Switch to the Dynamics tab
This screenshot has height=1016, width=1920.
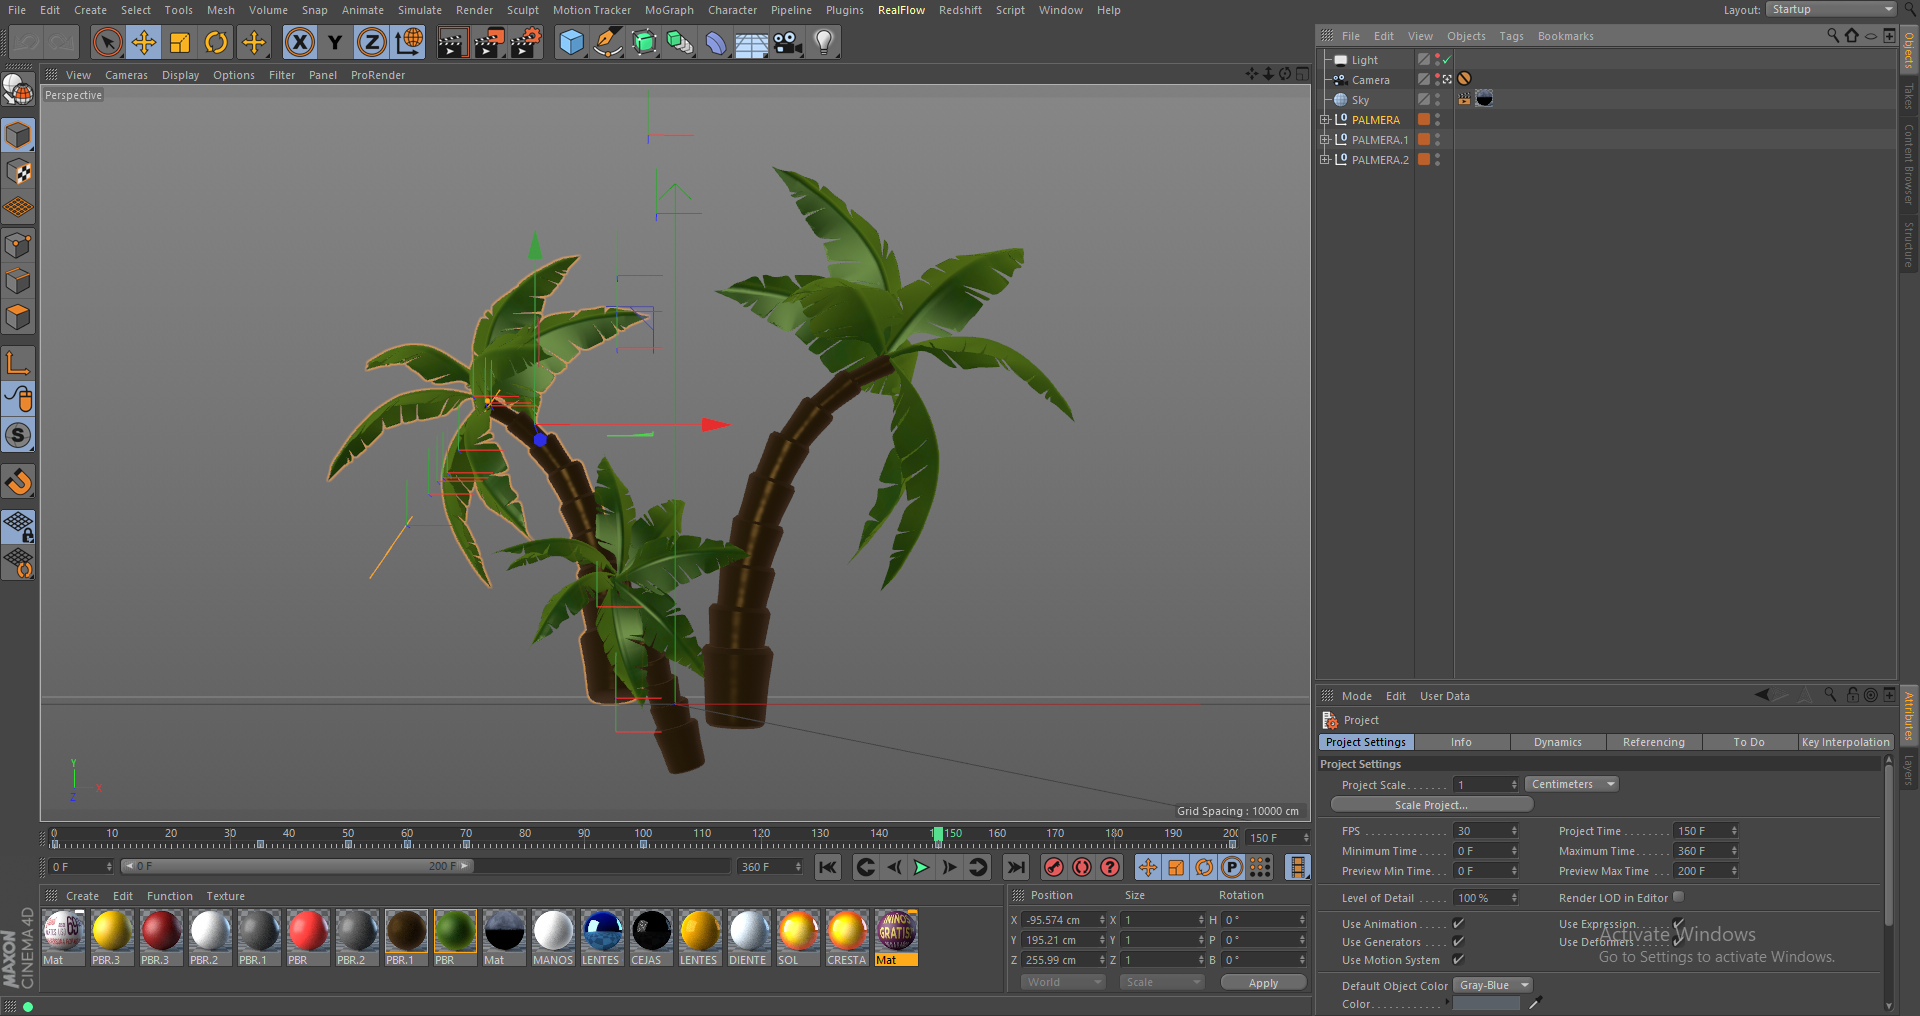pyautogui.click(x=1557, y=742)
